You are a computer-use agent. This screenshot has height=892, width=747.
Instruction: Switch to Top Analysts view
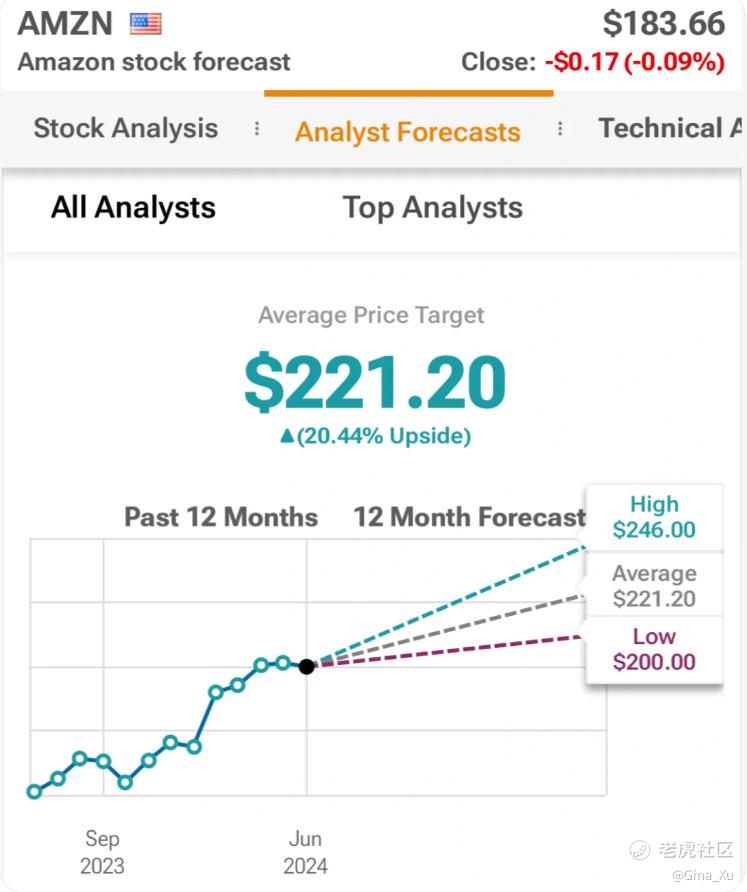point(433,207)
